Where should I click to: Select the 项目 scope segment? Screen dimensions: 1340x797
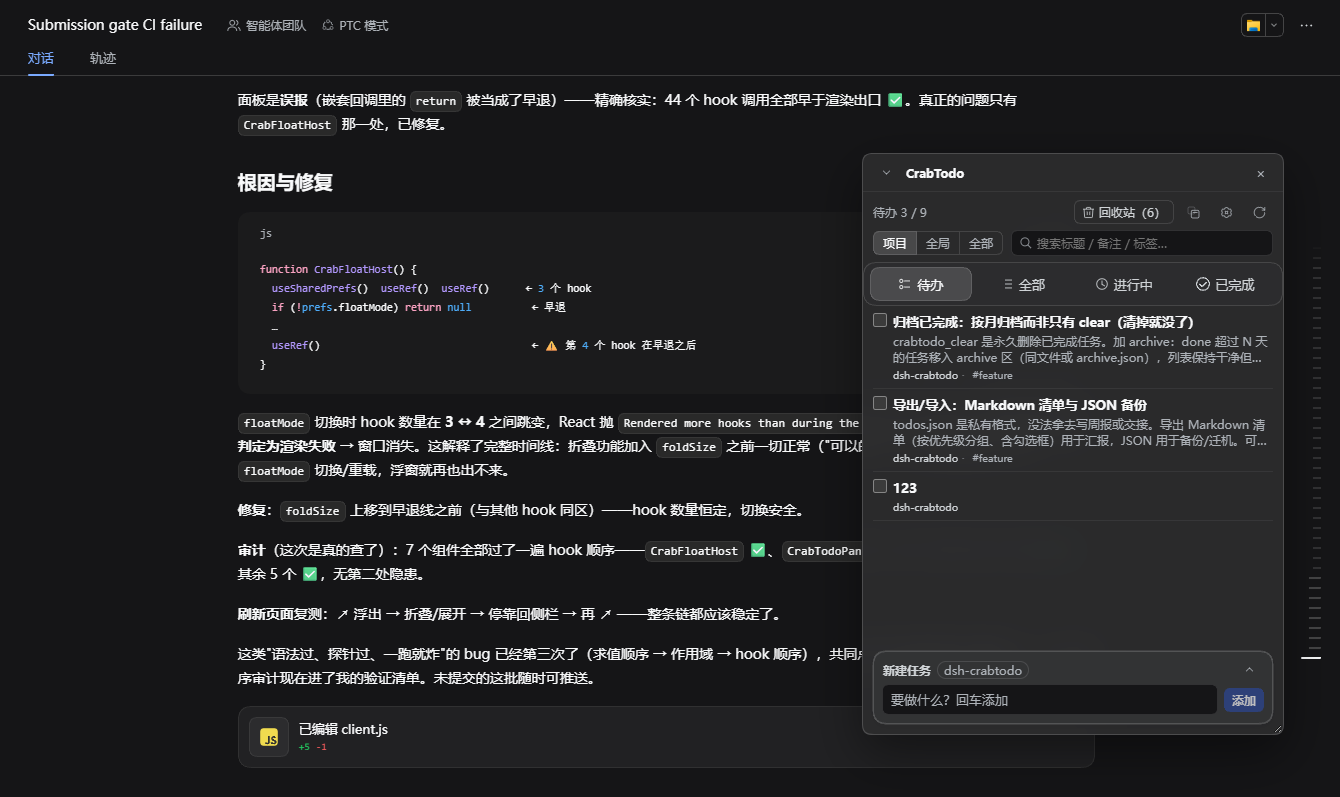click(895, 243)
